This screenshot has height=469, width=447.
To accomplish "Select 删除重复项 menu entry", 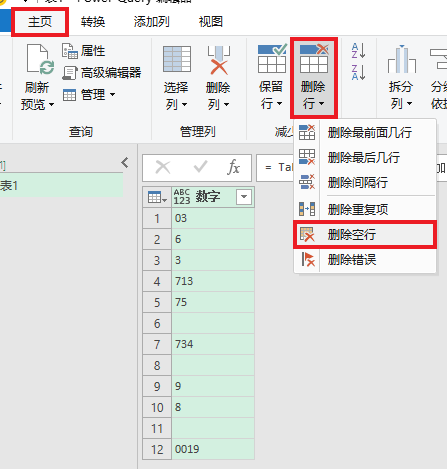I will (x=365, y=209).
